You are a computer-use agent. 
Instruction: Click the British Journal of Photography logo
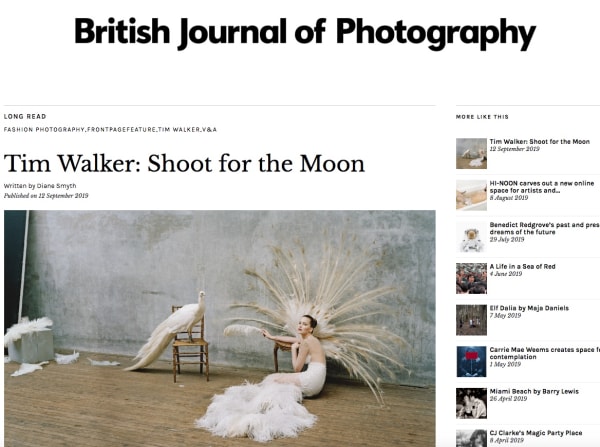(305, 33)
